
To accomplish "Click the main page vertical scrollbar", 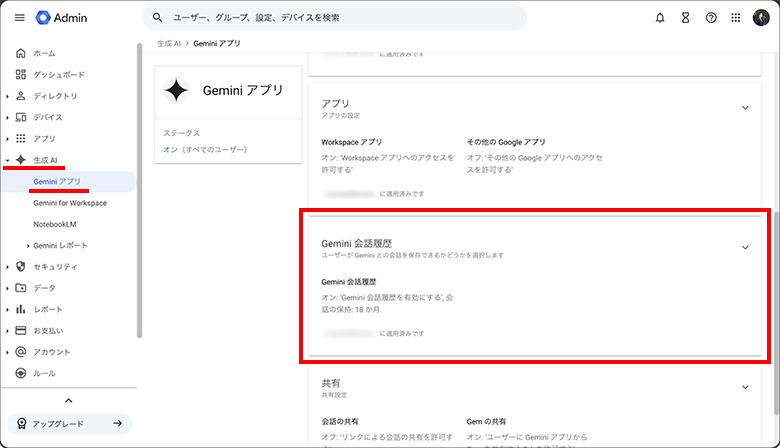I will [x=776, y=312].
